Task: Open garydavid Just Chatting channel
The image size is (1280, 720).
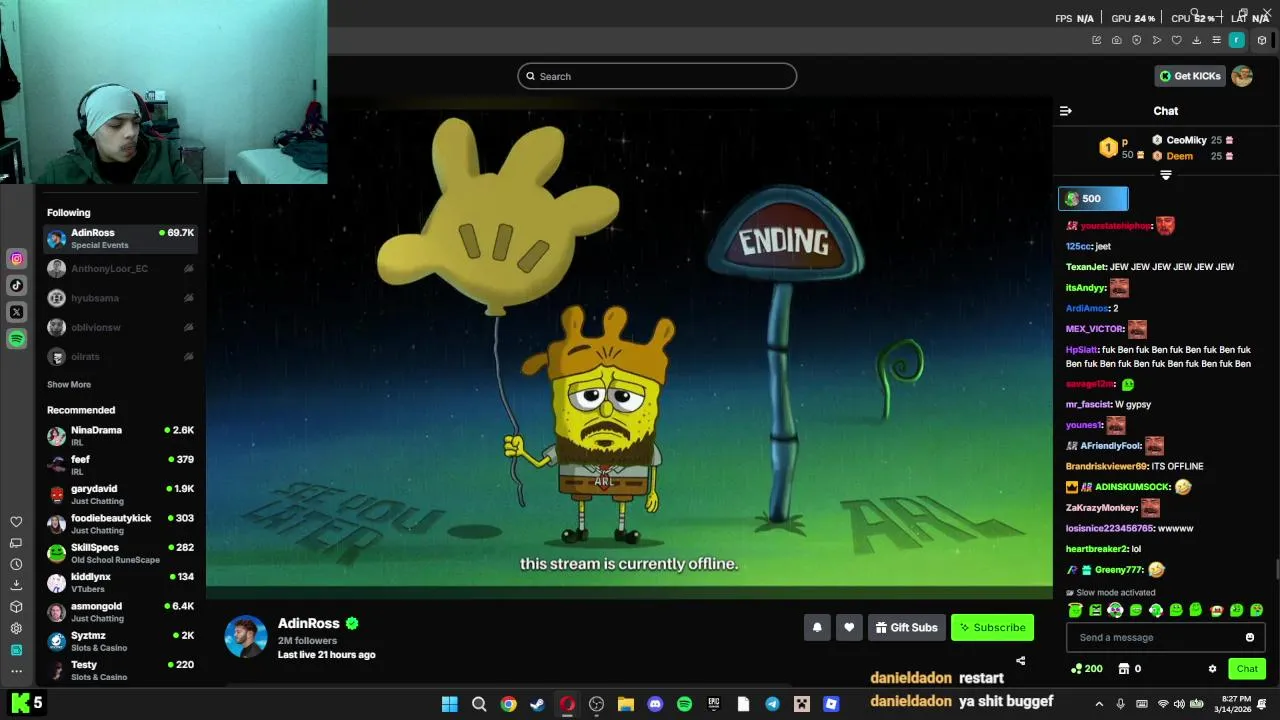Action: (x=120, y=495)
